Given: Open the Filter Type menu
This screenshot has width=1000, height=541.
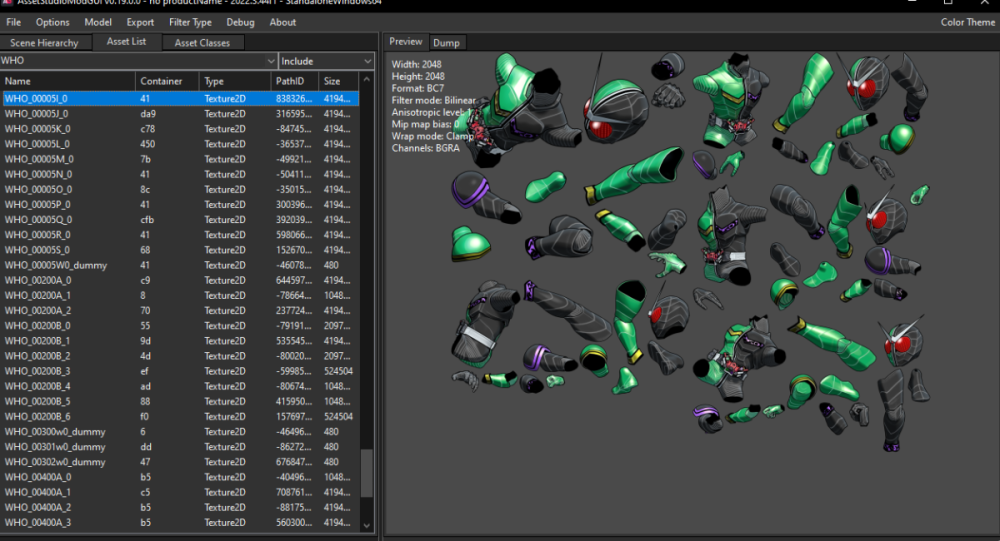Looking at the screenshot, I should (190, 22).
